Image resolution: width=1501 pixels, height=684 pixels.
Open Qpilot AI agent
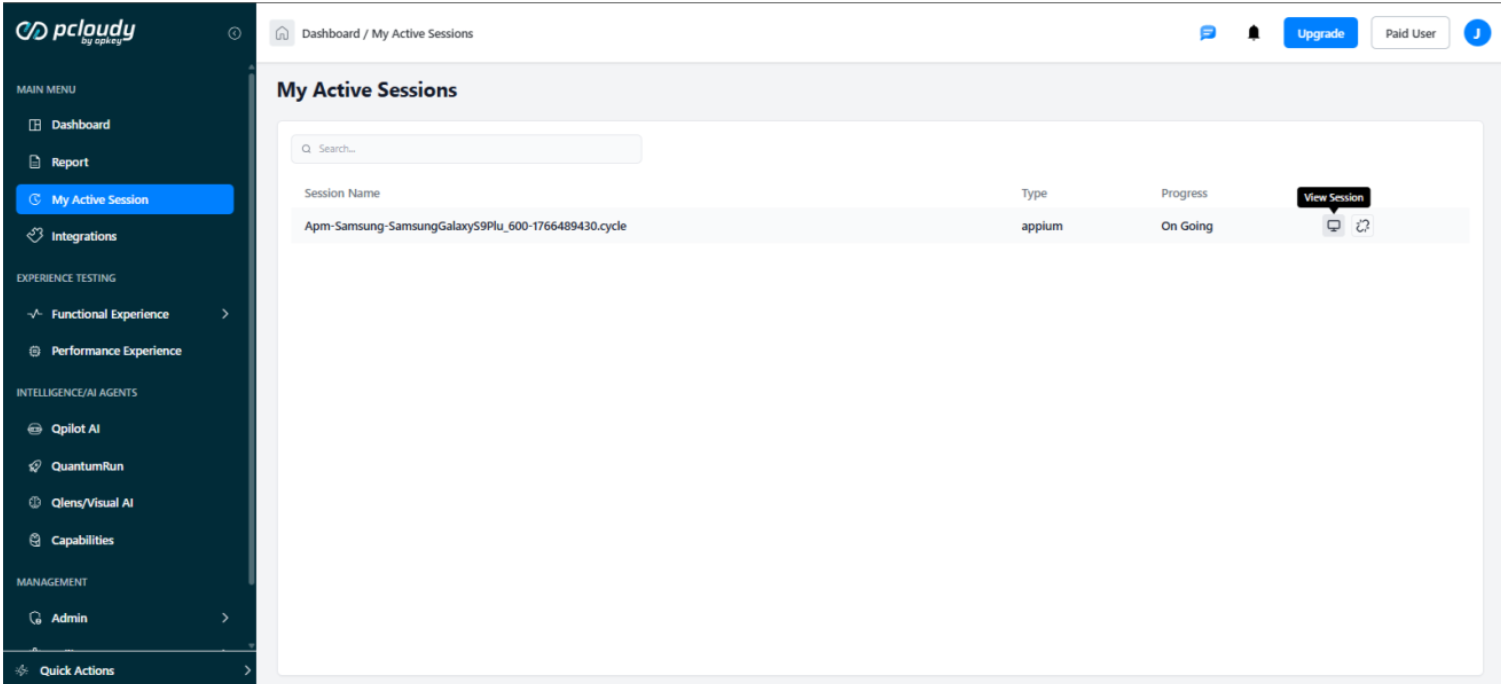tap(76, 429)
